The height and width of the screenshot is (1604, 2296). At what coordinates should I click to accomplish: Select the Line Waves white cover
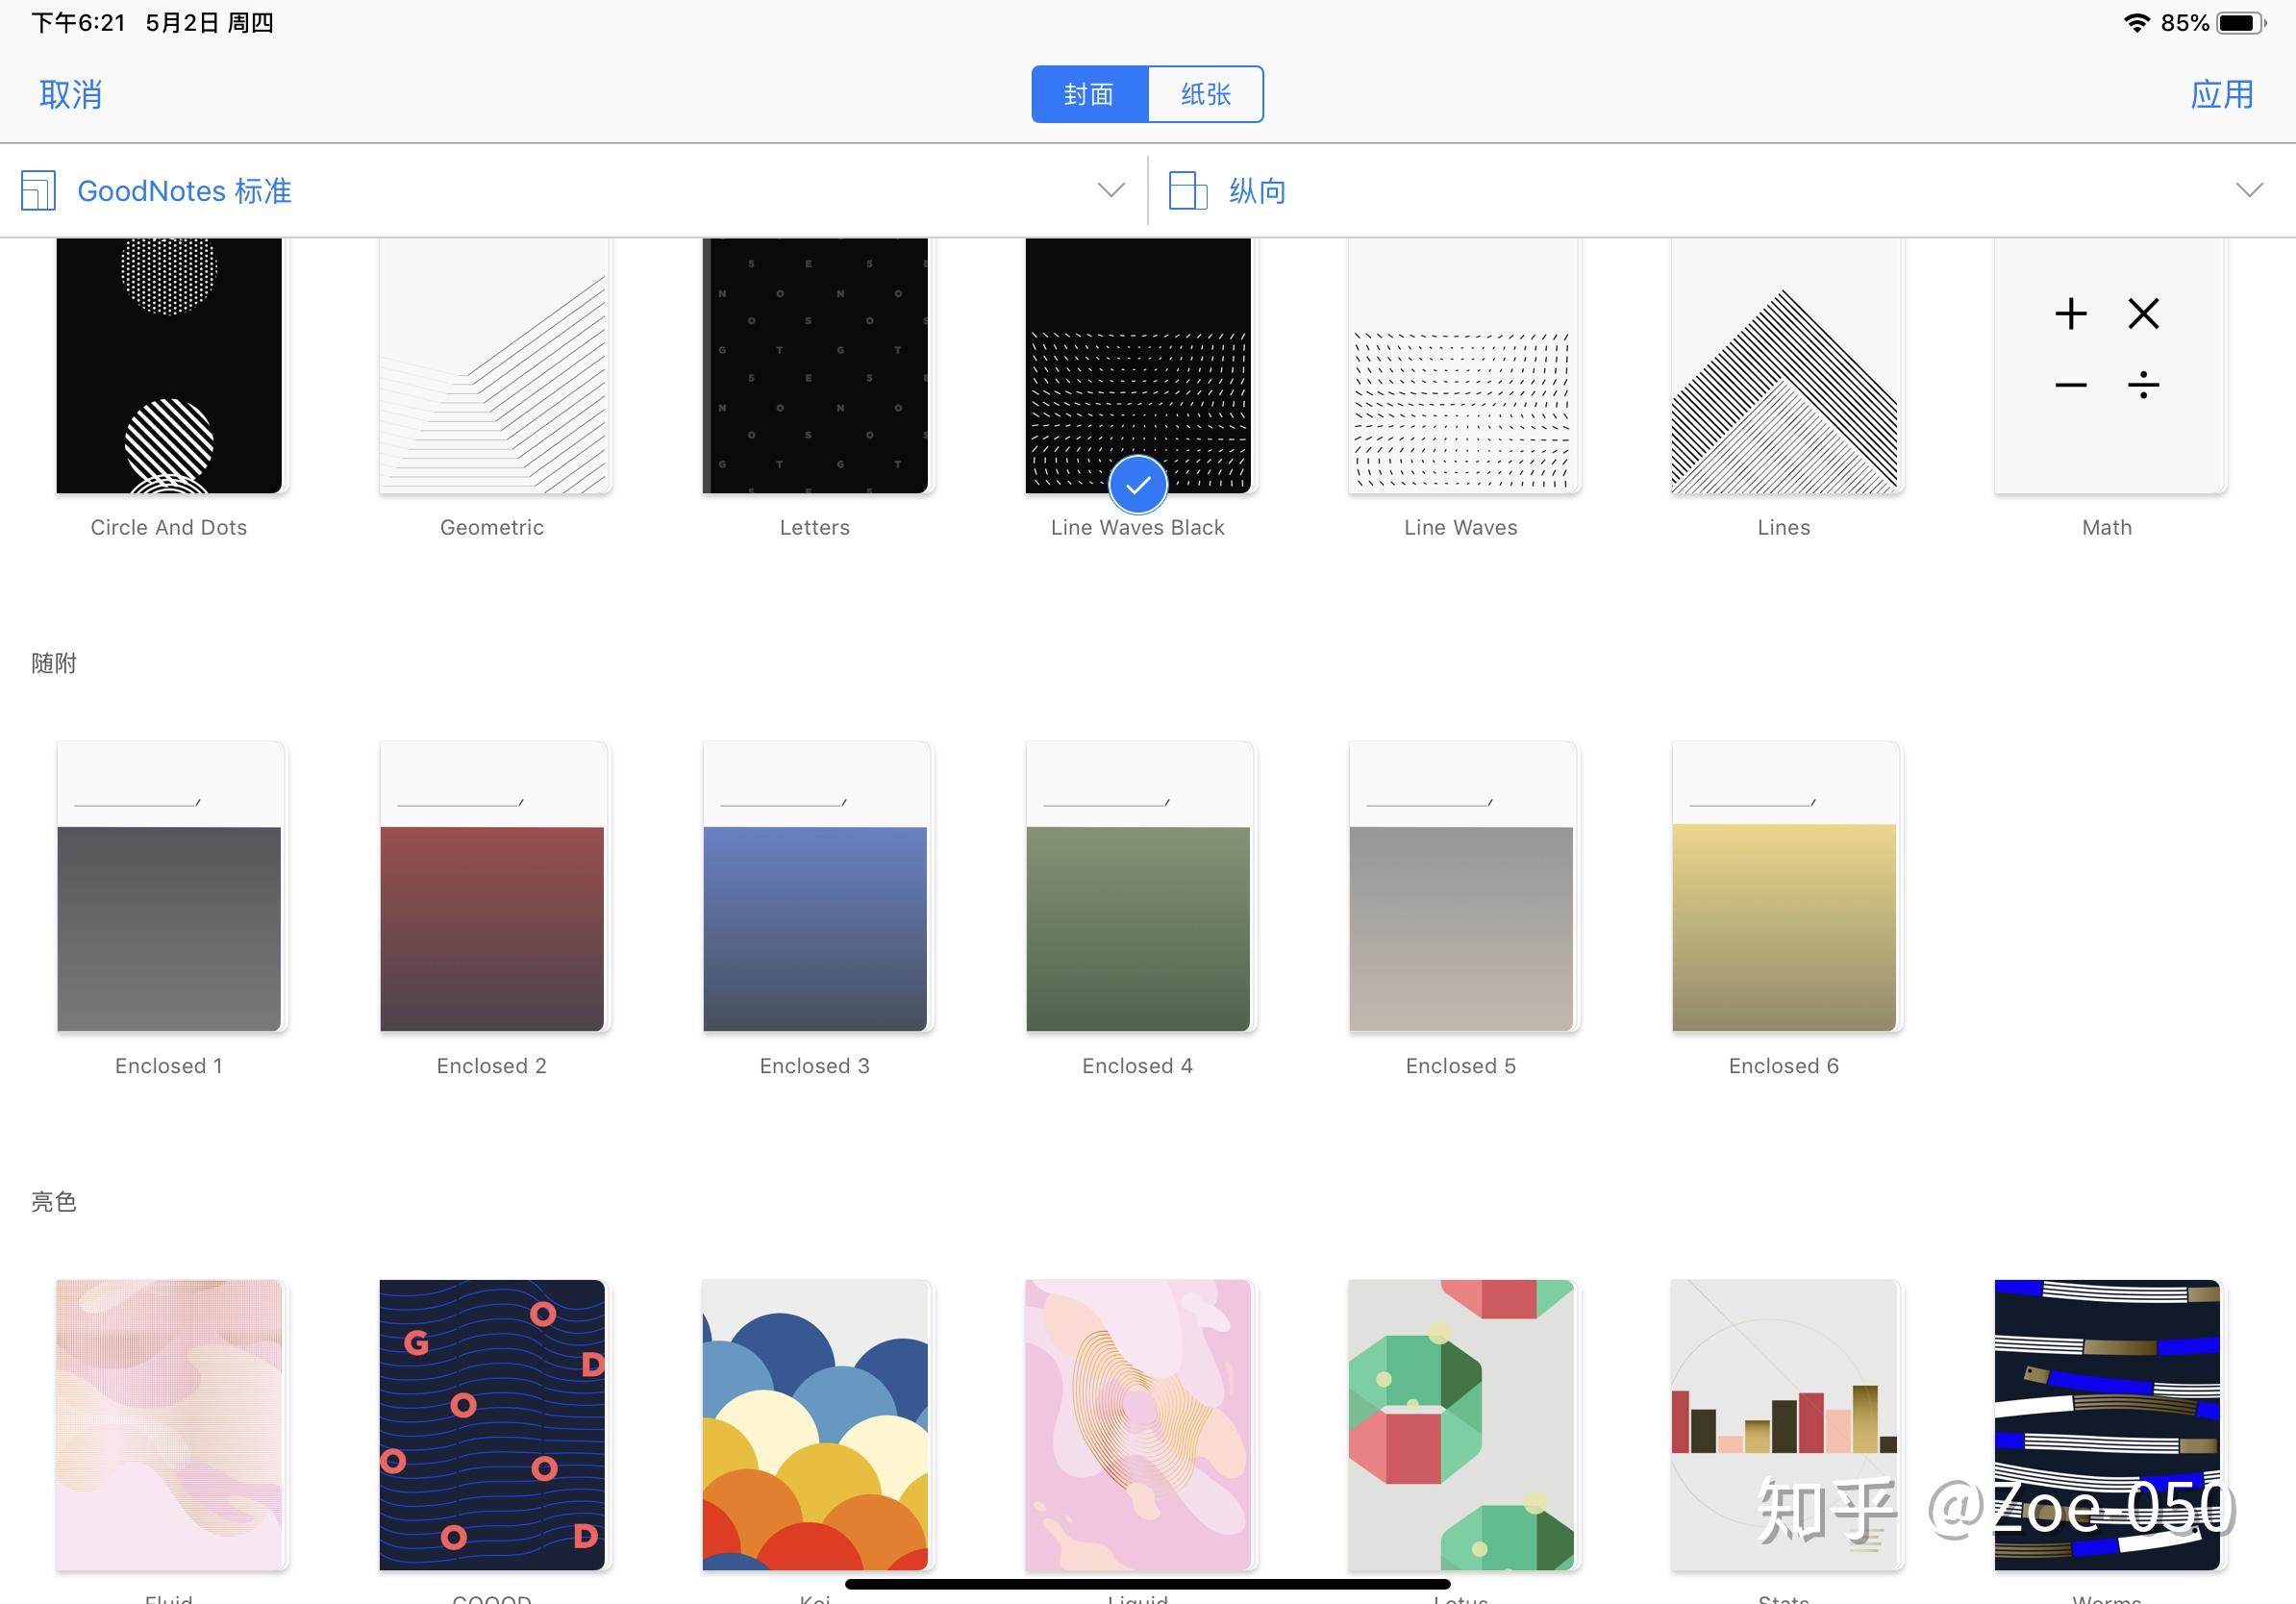point(1461,365)
